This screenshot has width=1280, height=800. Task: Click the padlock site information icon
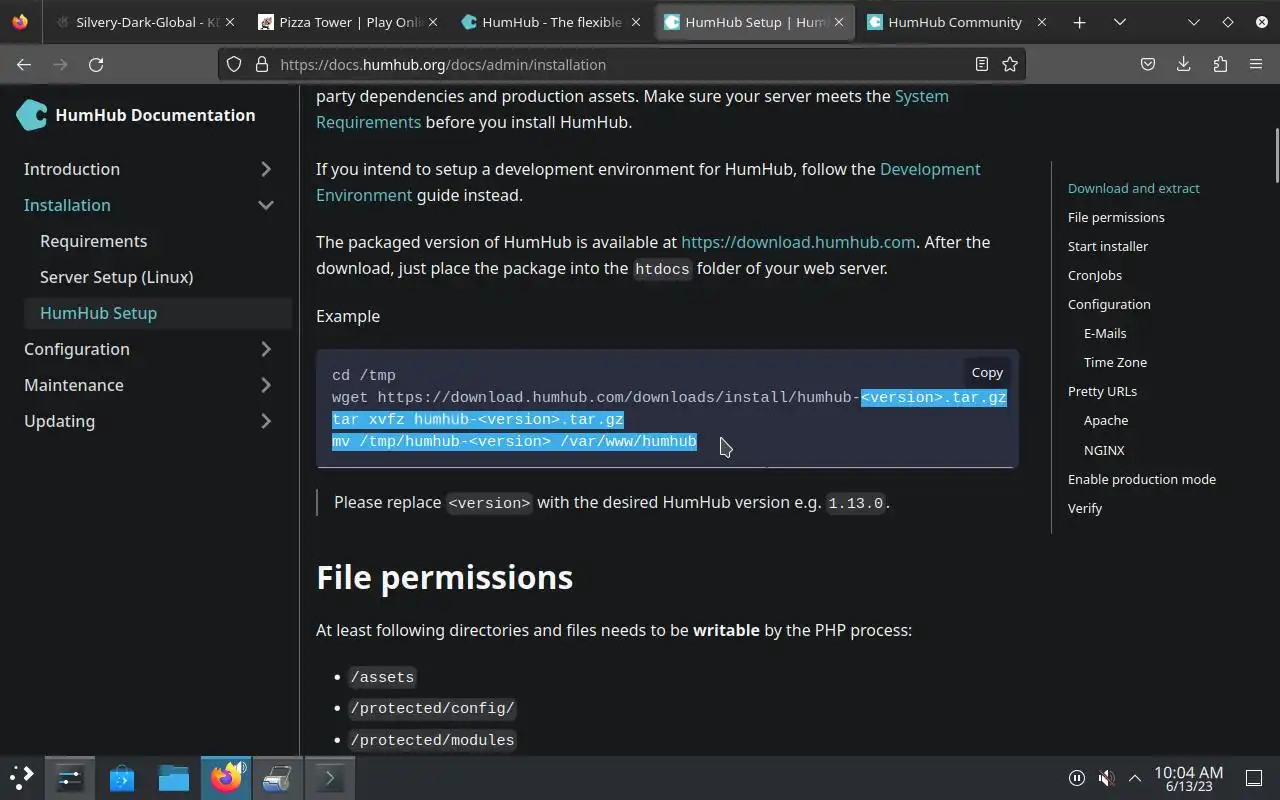pos(262,64)
